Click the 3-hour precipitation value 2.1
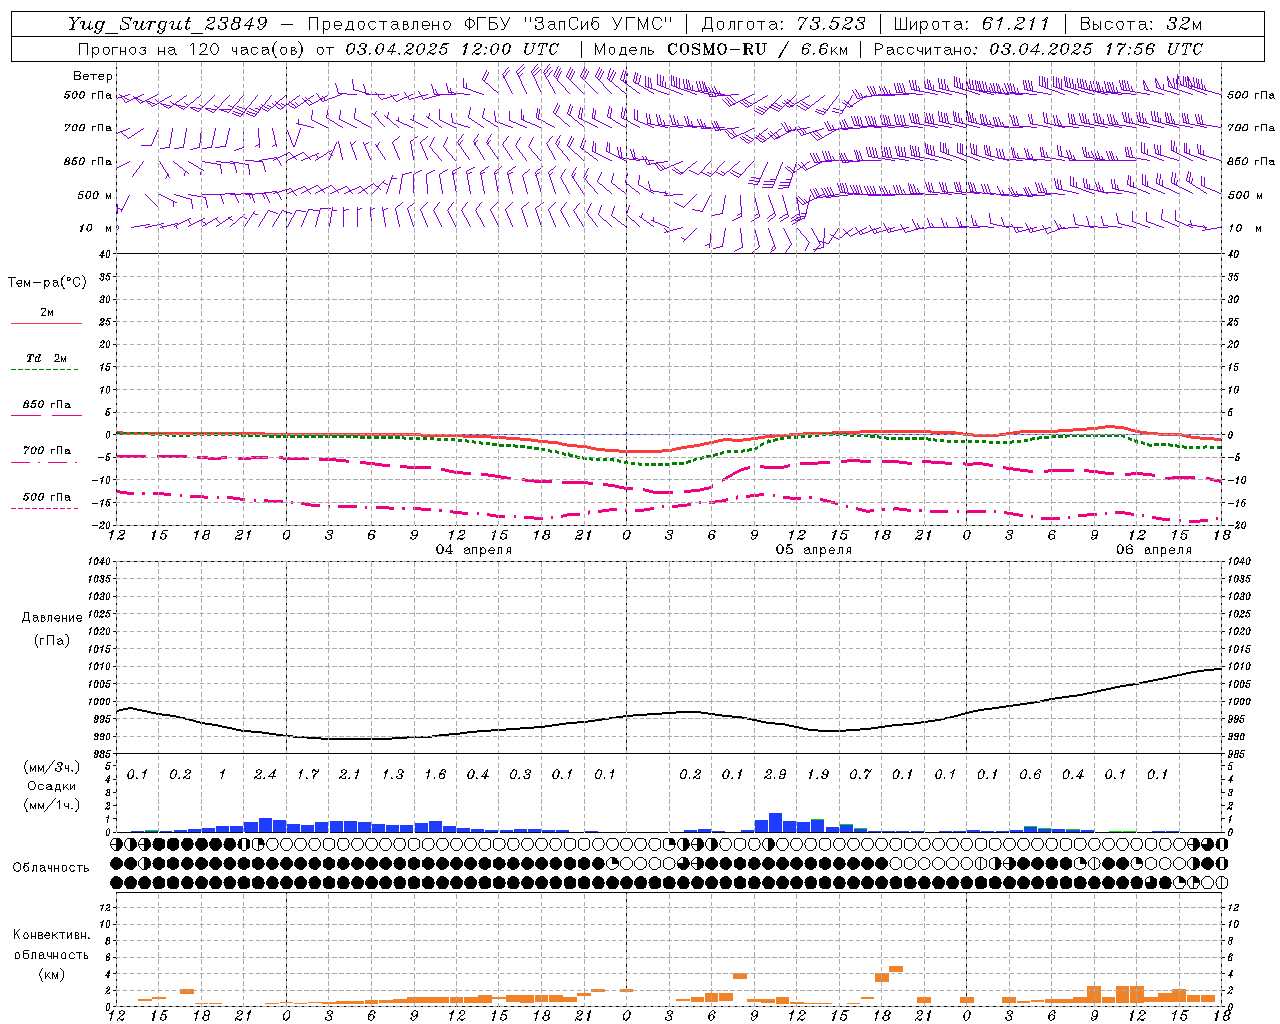This screenshot has height=1024, width=1280. 350,774
